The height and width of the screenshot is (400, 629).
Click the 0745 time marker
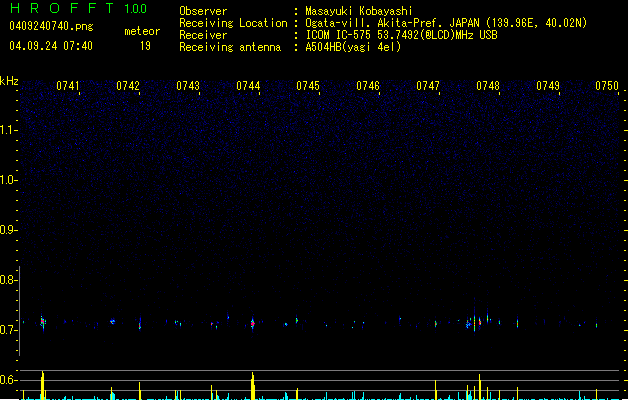tap(308, 86)
